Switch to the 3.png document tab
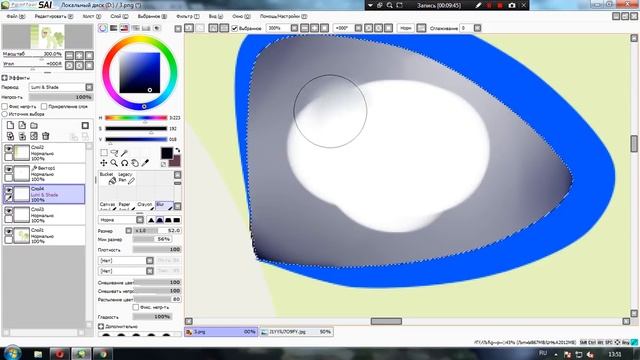 (x=221, y=332)
